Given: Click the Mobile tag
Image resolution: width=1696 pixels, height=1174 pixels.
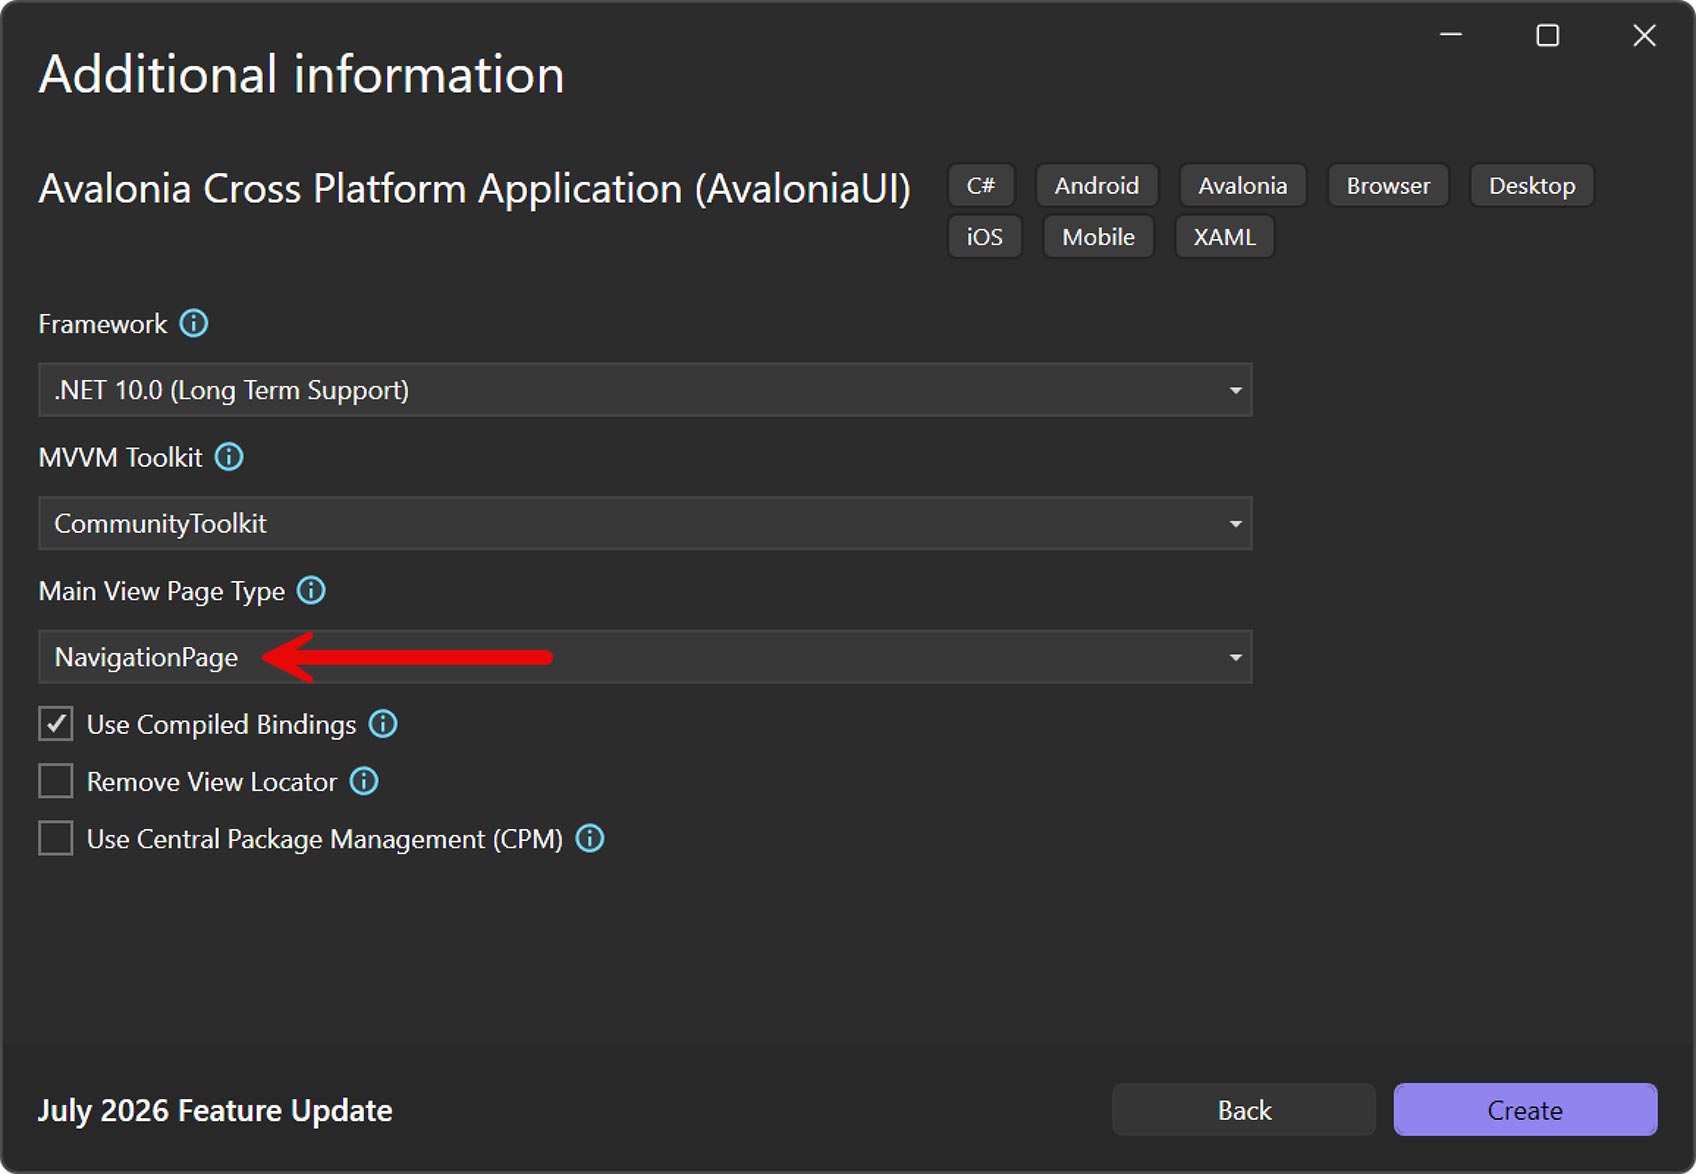Looking at the screenshot, I should 1098,237.
